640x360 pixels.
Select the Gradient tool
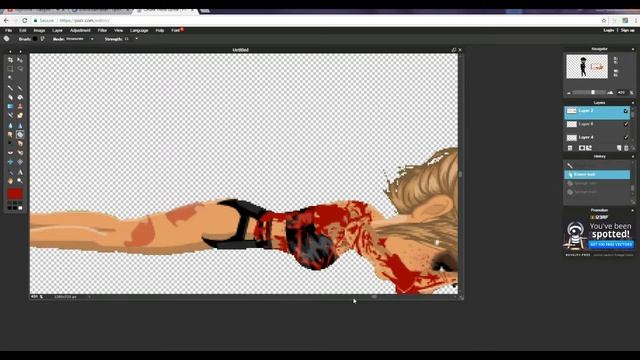coord(10,106)
